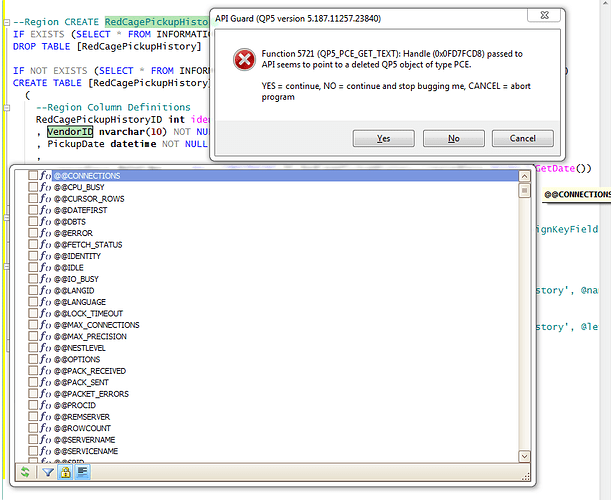Check the box for @@OPTIONS
The height and width of the screenshot is (500, 611).
coord(33,359)
